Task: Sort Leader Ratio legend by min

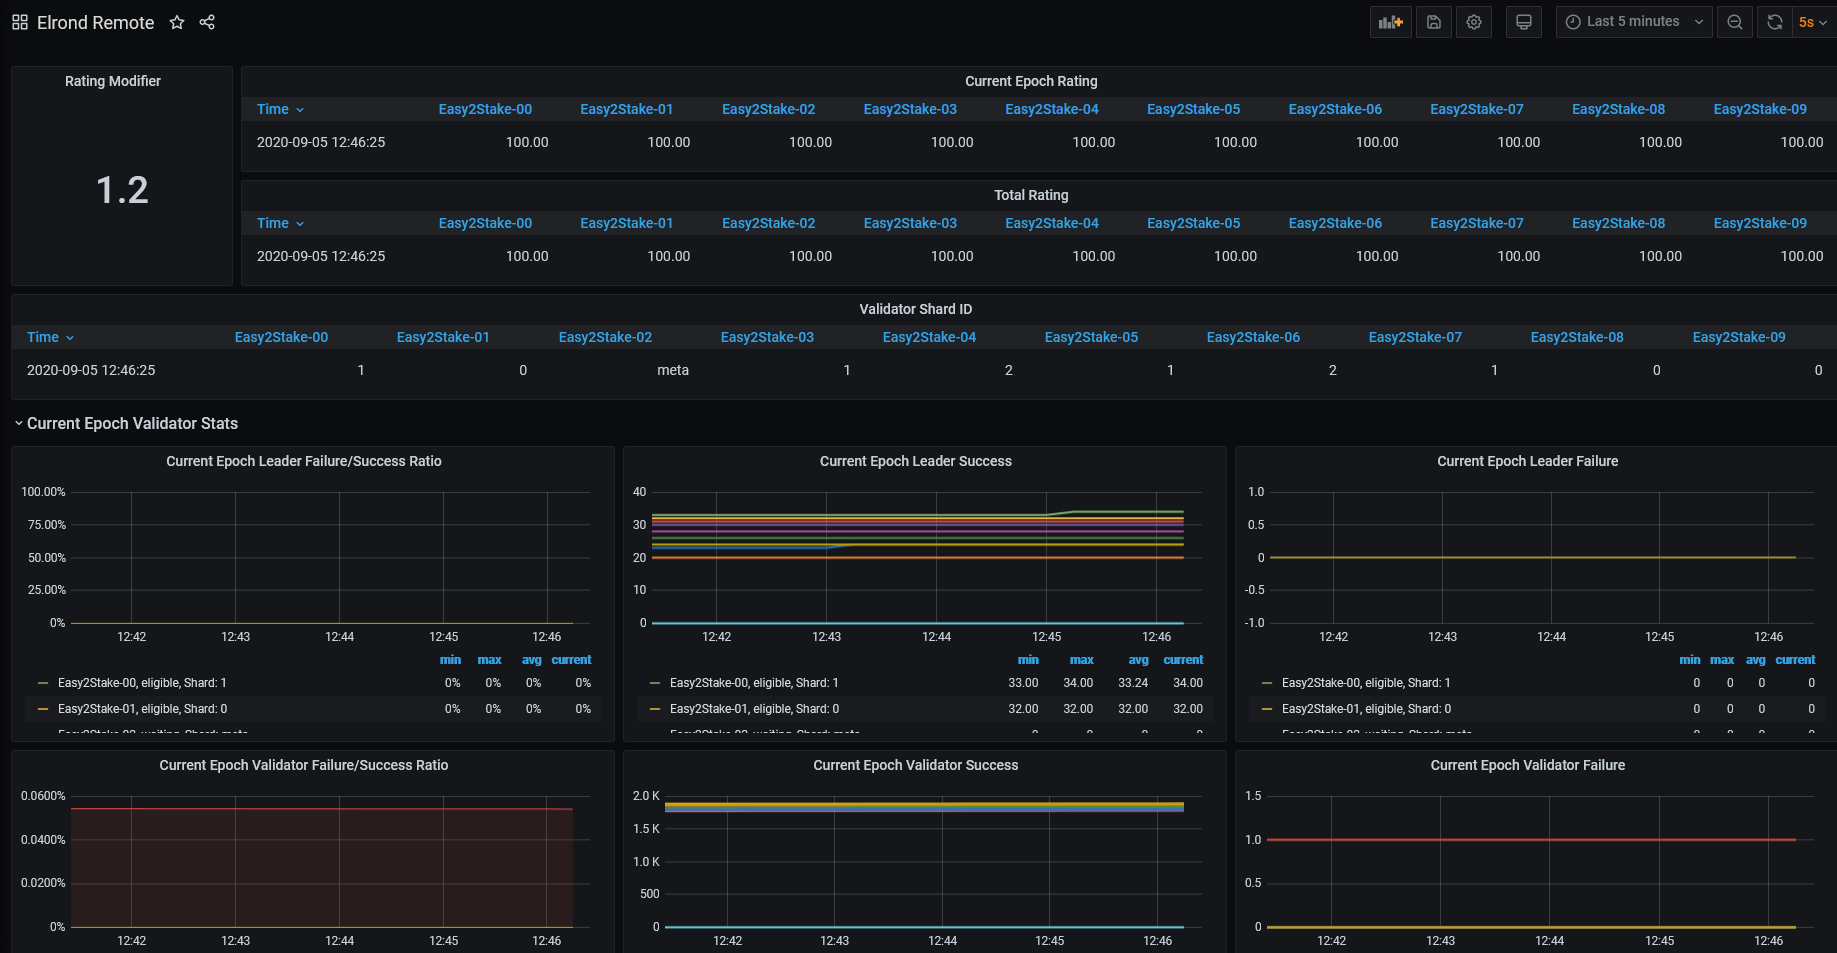Action: click(x=450, y=660)
